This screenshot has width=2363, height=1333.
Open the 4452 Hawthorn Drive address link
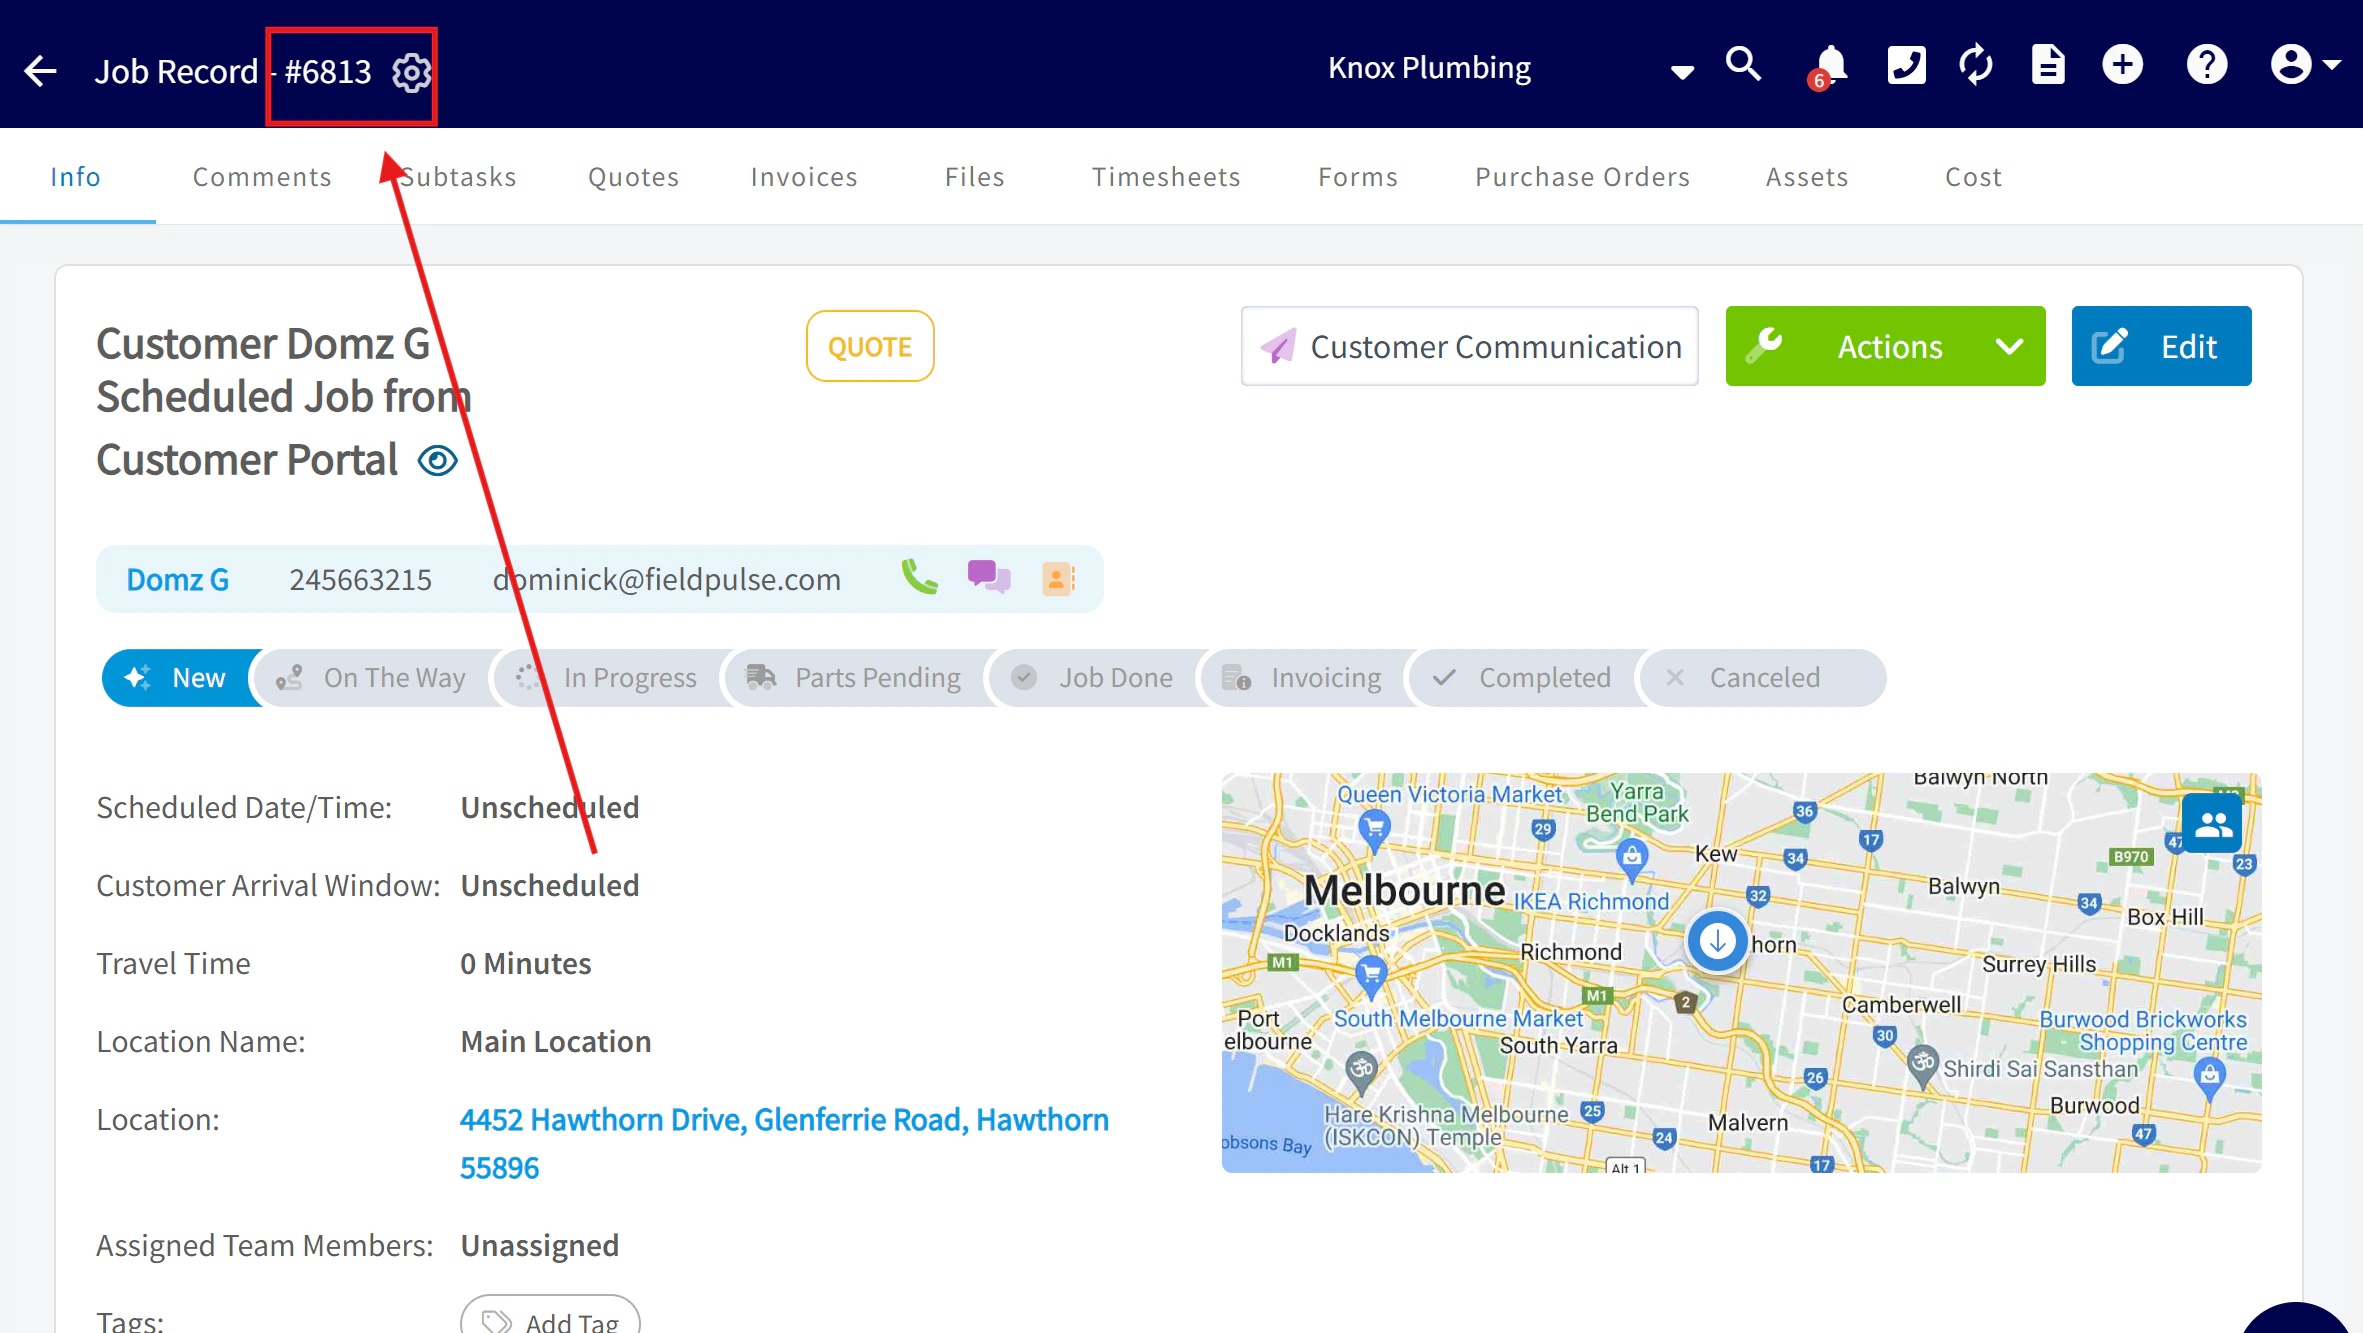point(784,1144)
